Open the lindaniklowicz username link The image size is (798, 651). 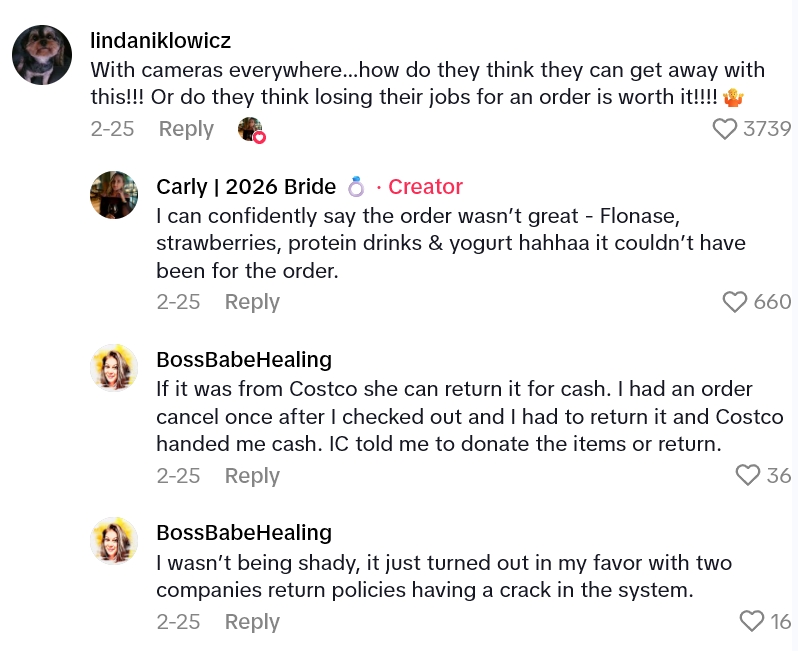click(x=160, y=41)
